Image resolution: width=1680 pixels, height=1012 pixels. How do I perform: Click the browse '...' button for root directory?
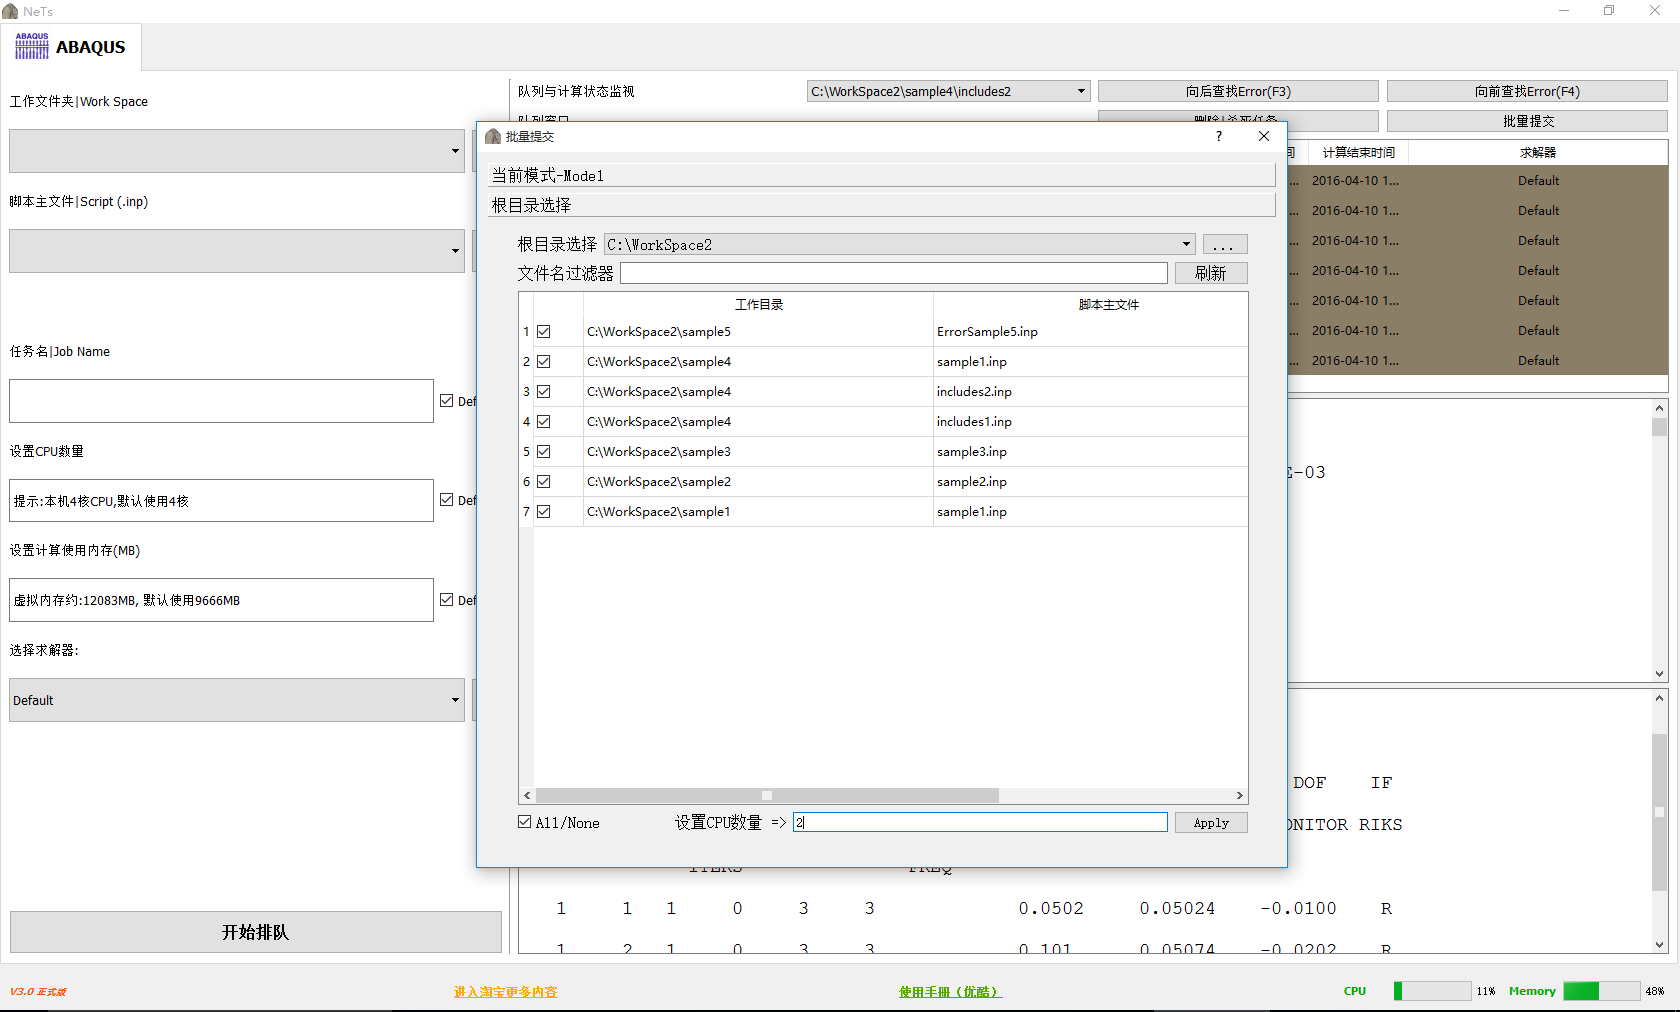pos(1224,245)
